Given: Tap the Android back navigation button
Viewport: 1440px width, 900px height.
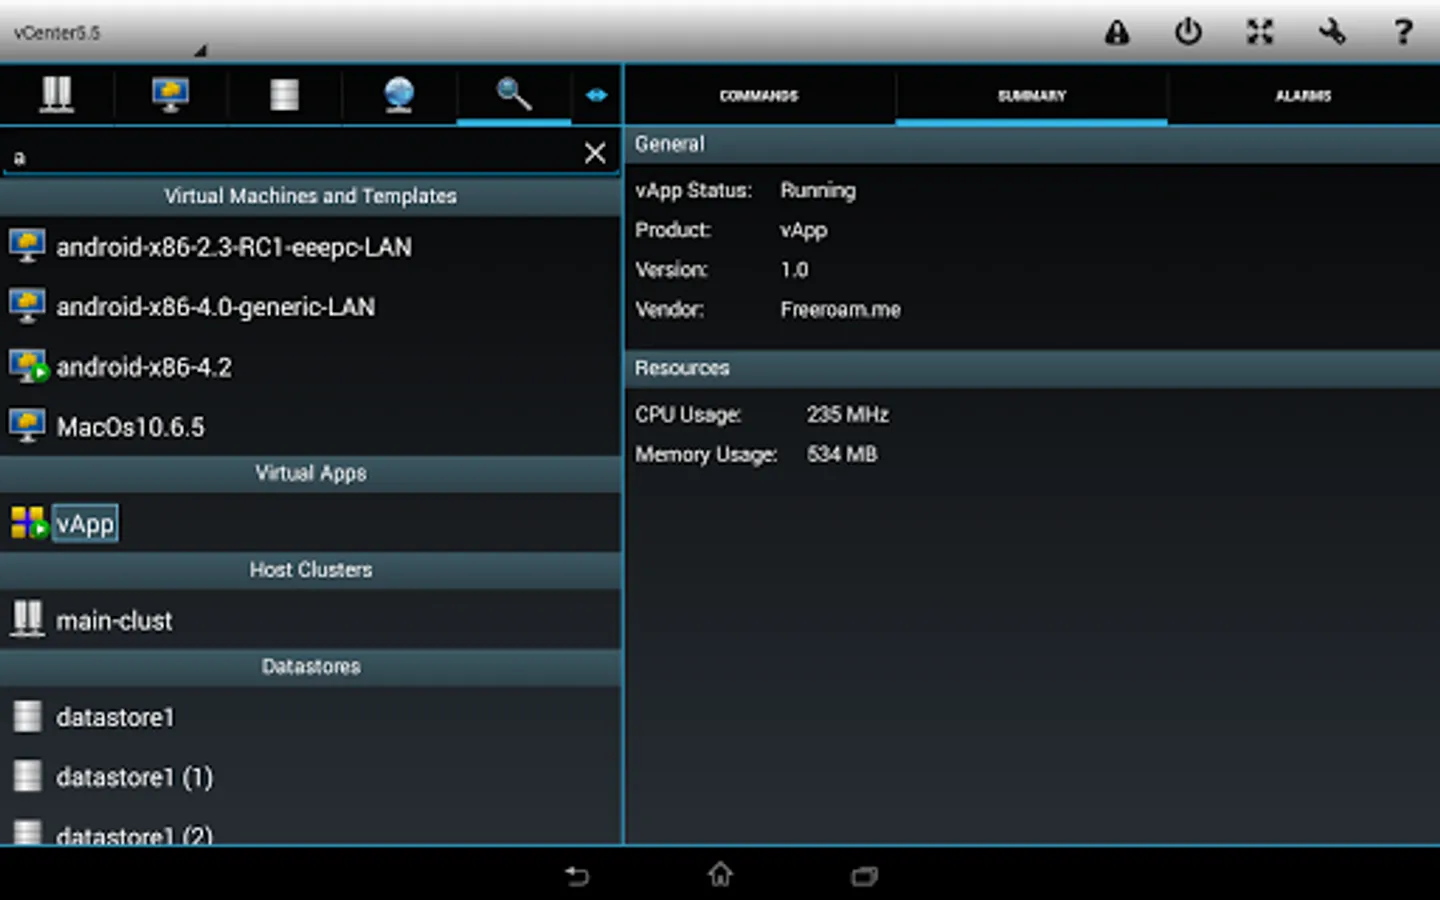Looking at the screenshot, I should [x=577, y=876].
